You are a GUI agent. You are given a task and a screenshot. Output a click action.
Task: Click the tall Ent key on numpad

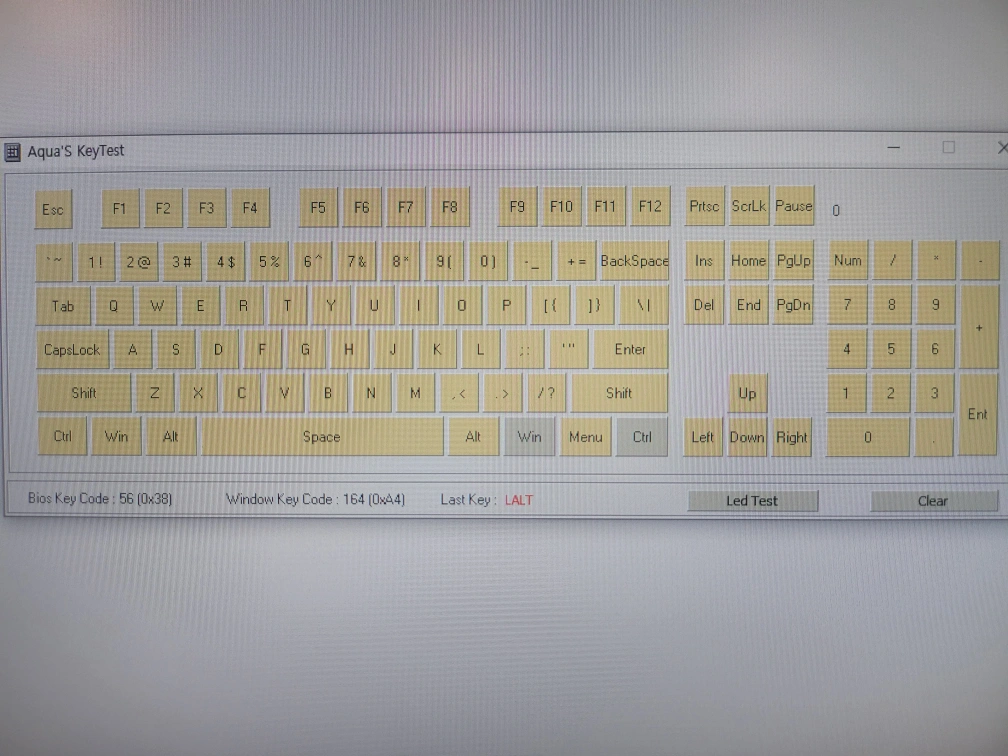point(977,414)
